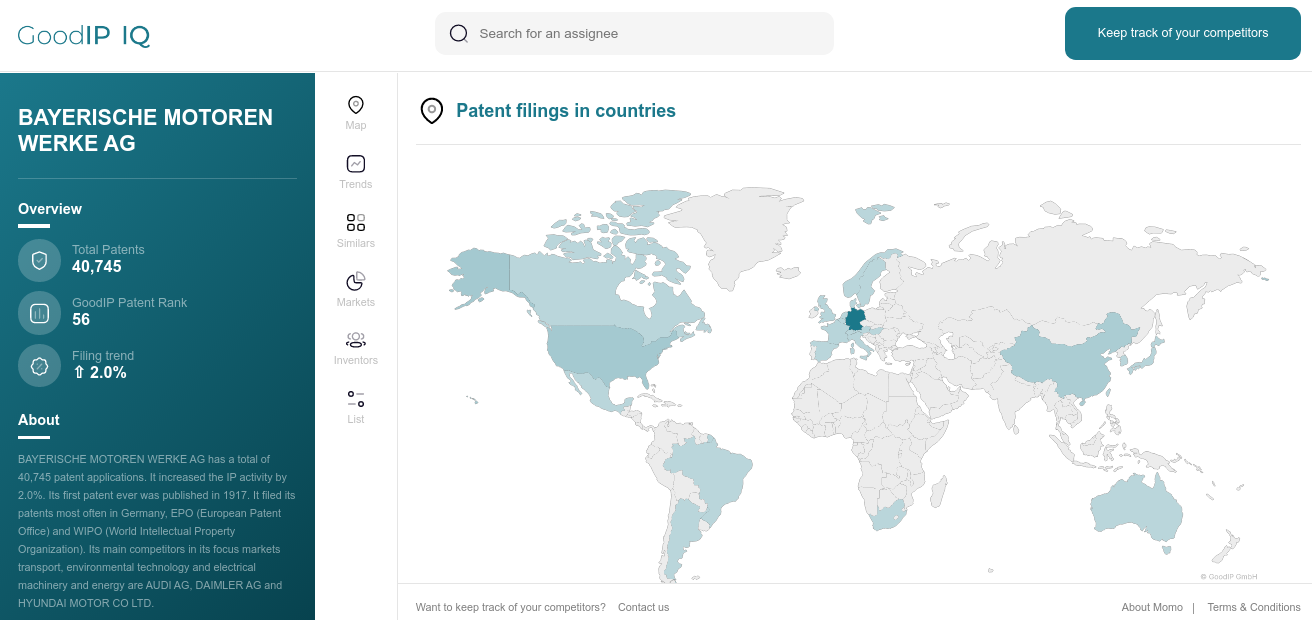Screen dimensions: 1312x620
Task: Open the Similars grid icon
Action: coord(355,222)
